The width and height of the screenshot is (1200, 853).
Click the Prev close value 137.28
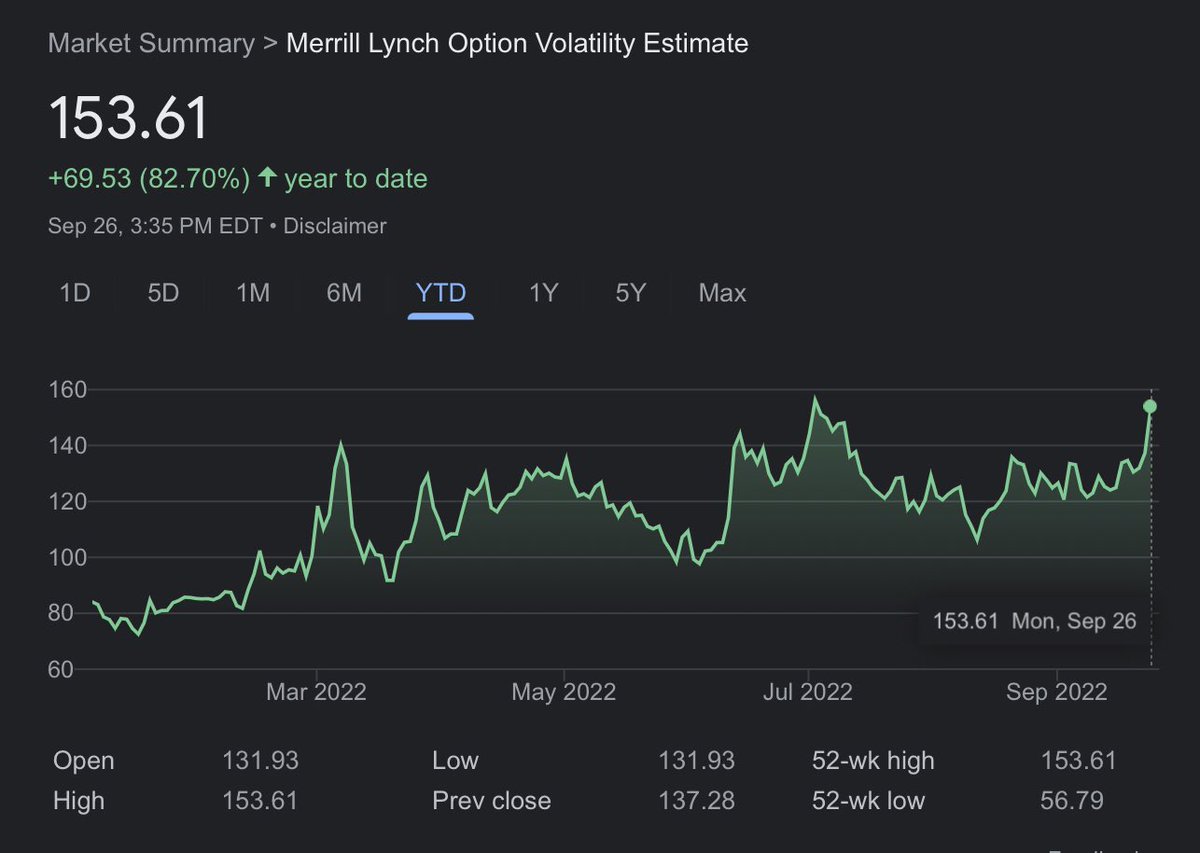pos(696,801)
